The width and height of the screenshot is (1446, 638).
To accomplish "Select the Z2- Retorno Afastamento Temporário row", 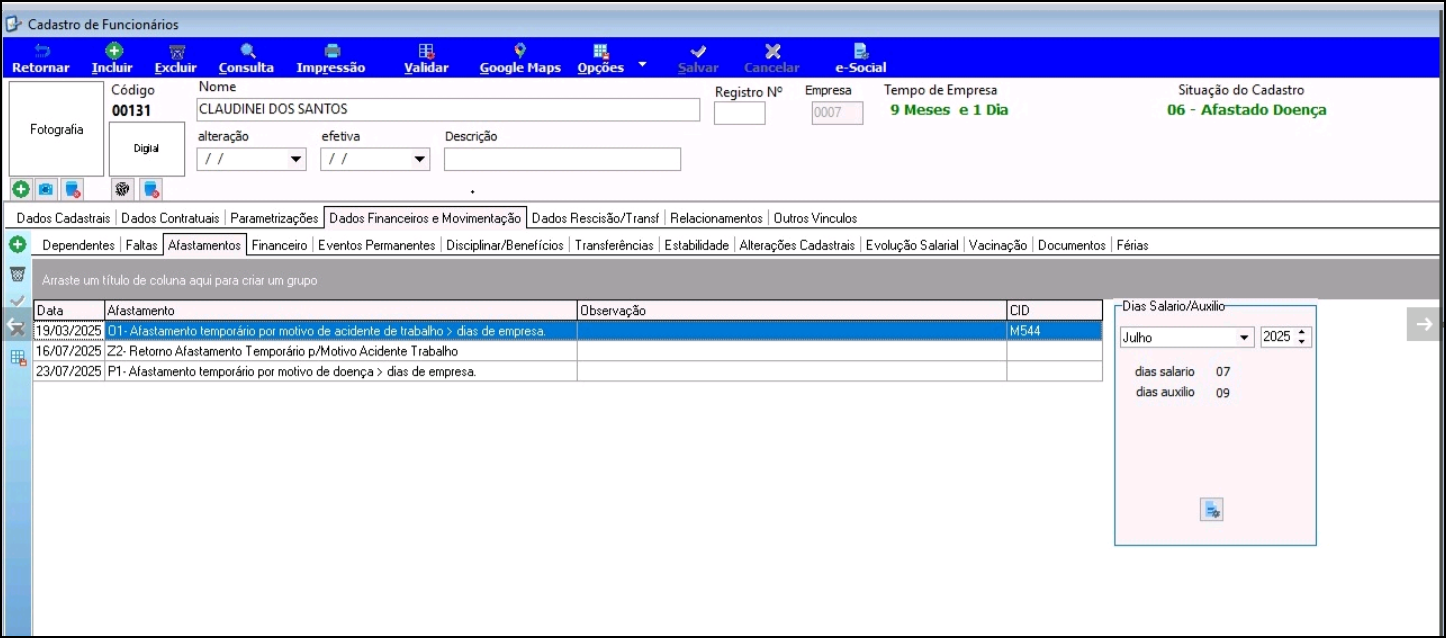I will pyautogui.click(x=568, y=351).
